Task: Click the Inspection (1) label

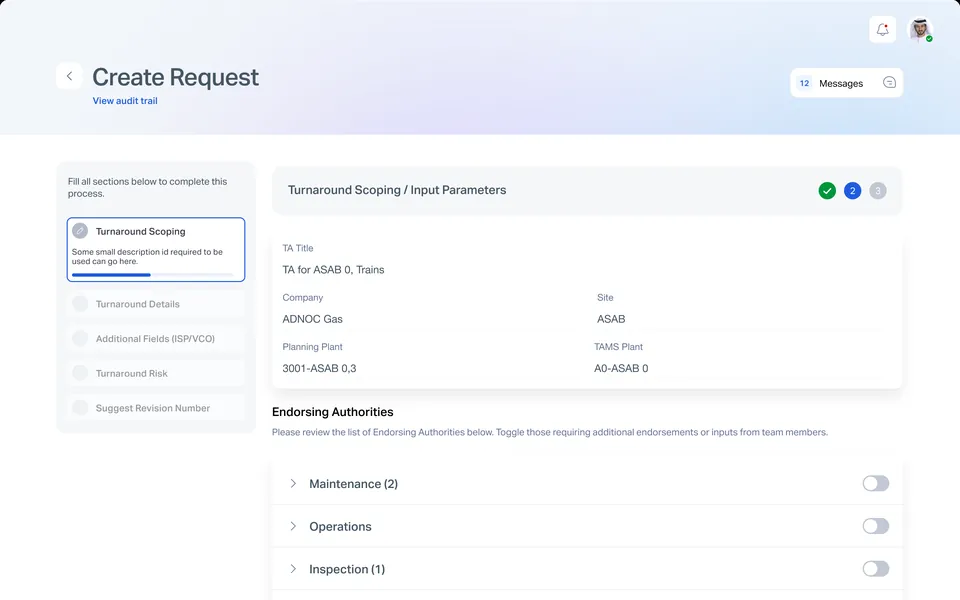Action: pyautogui.click(x=347, y=569)
